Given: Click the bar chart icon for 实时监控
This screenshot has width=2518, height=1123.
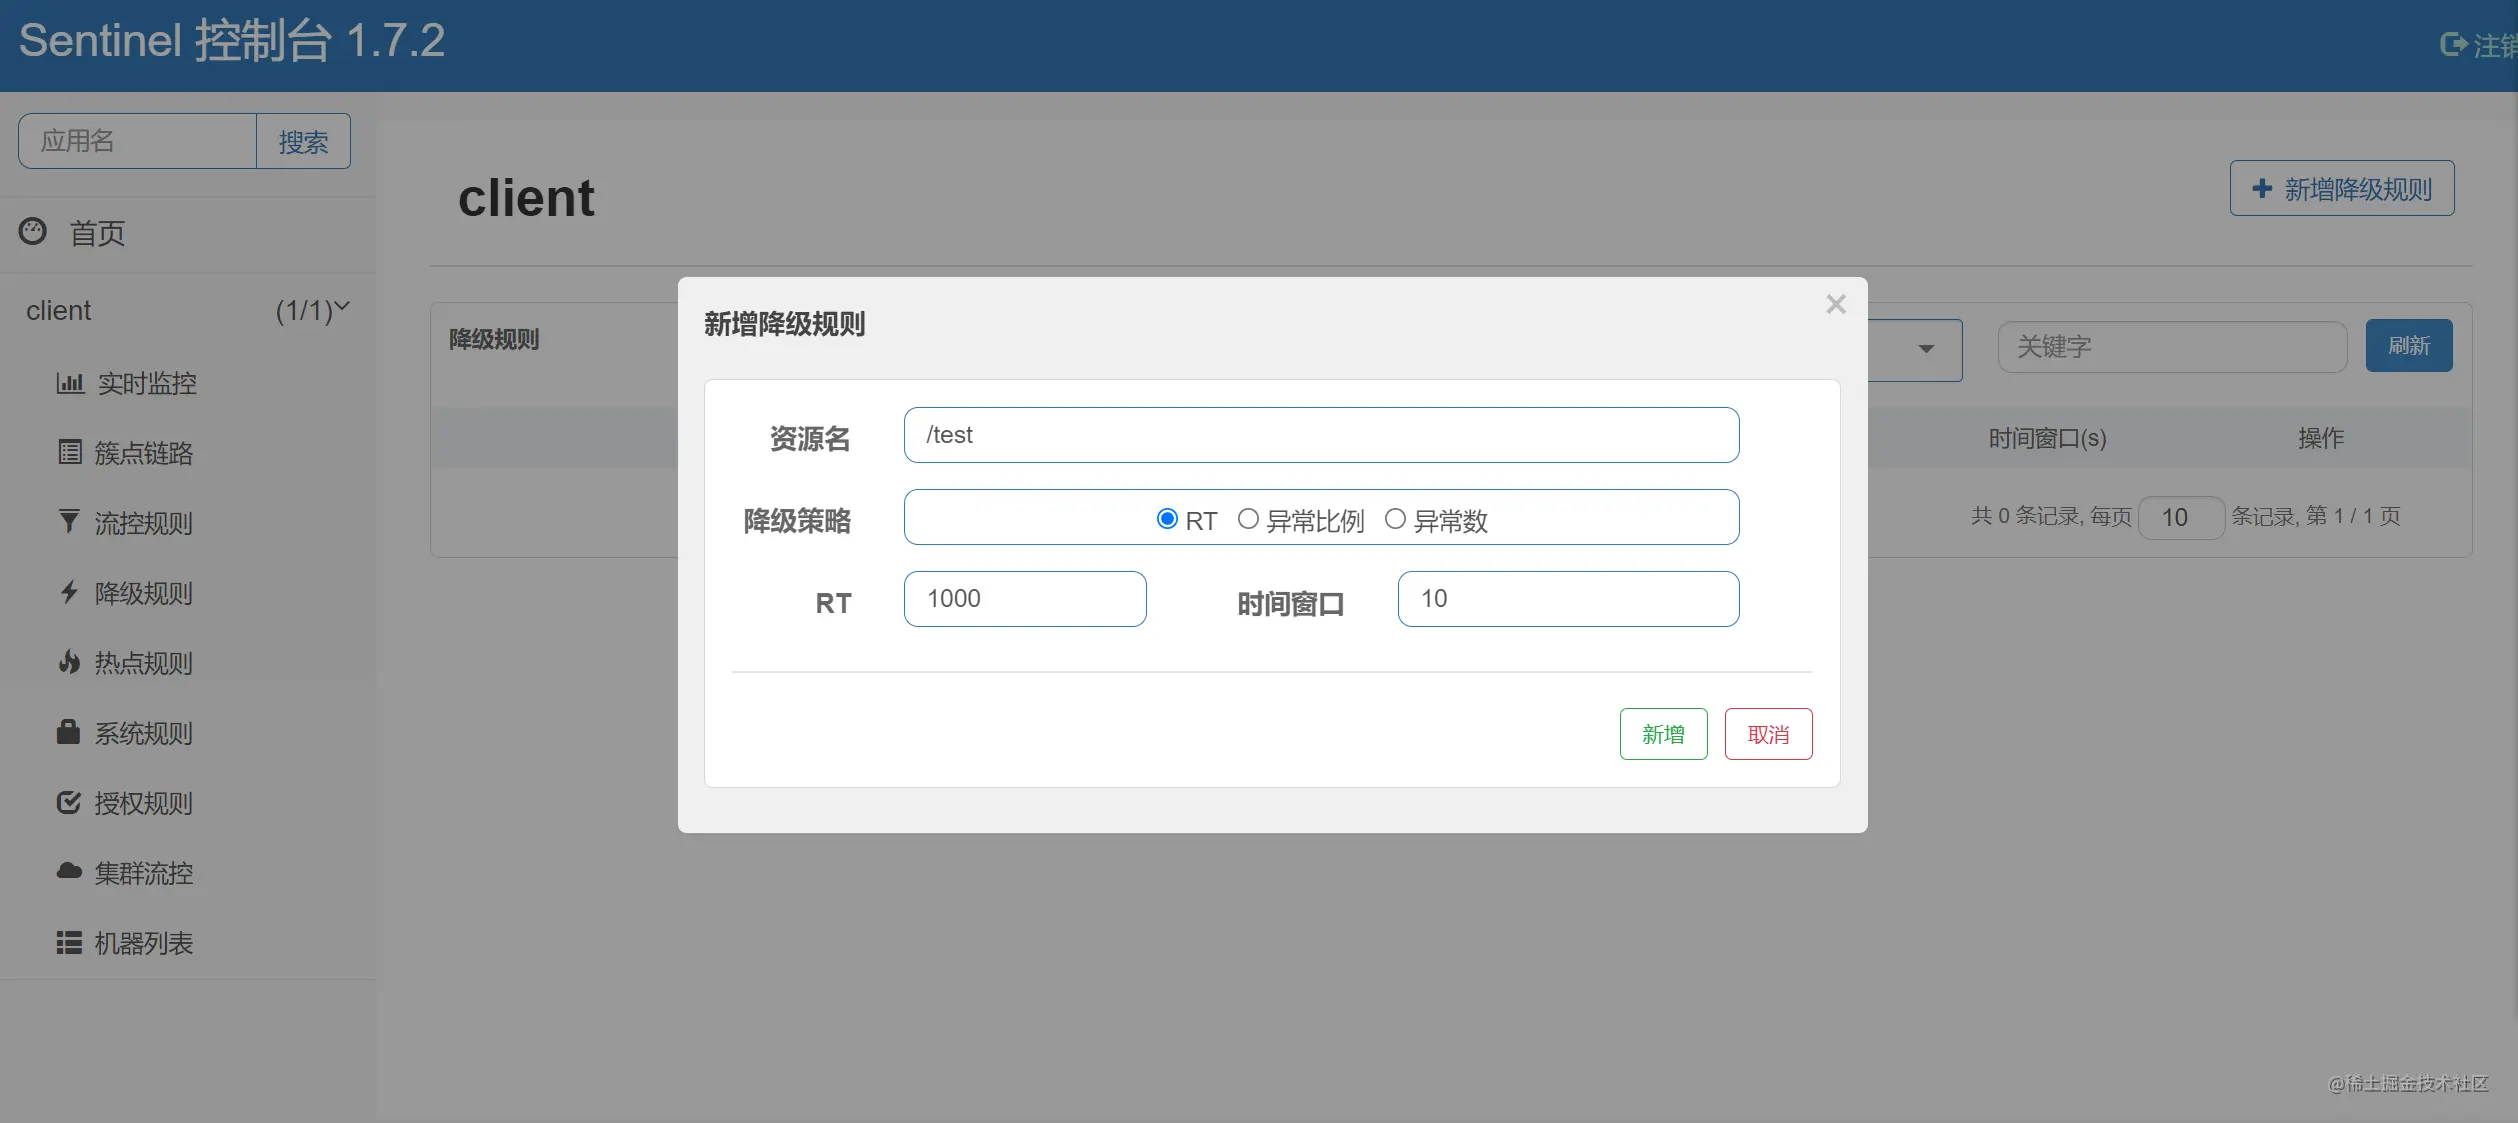Looking at the screenshot, I should coord(70,383).
